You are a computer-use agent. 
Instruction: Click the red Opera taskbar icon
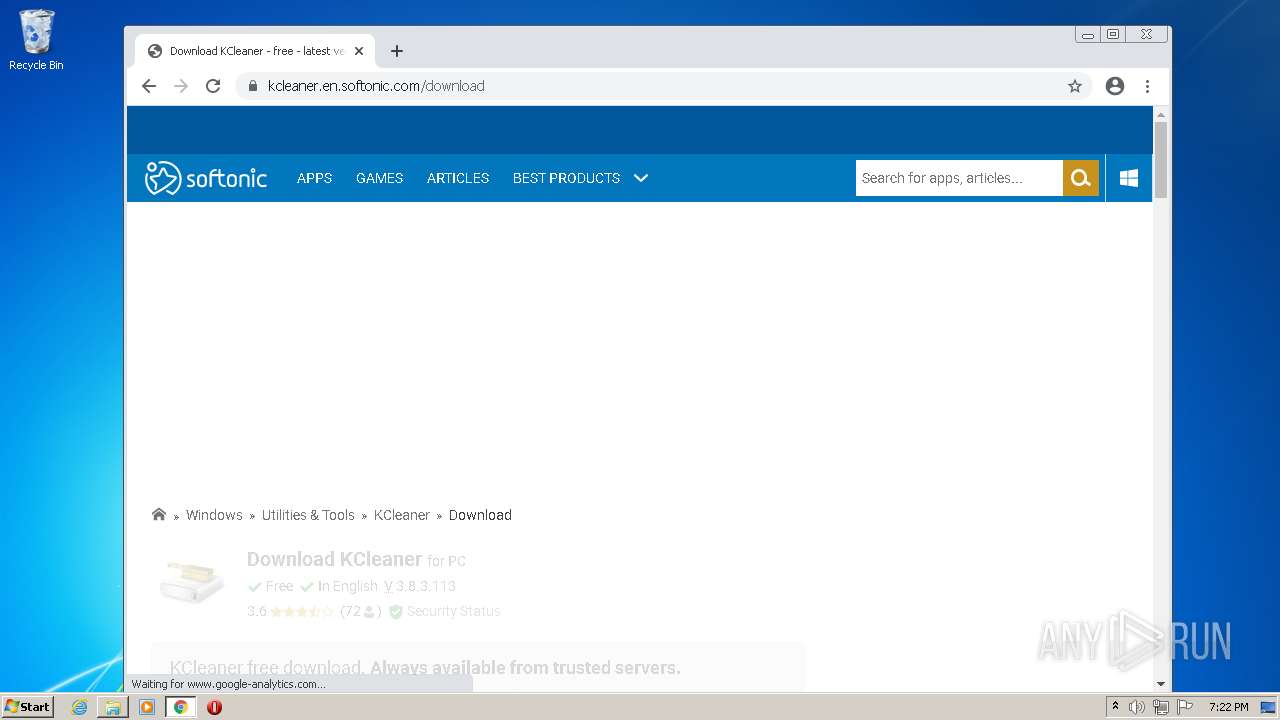[214, 707]
